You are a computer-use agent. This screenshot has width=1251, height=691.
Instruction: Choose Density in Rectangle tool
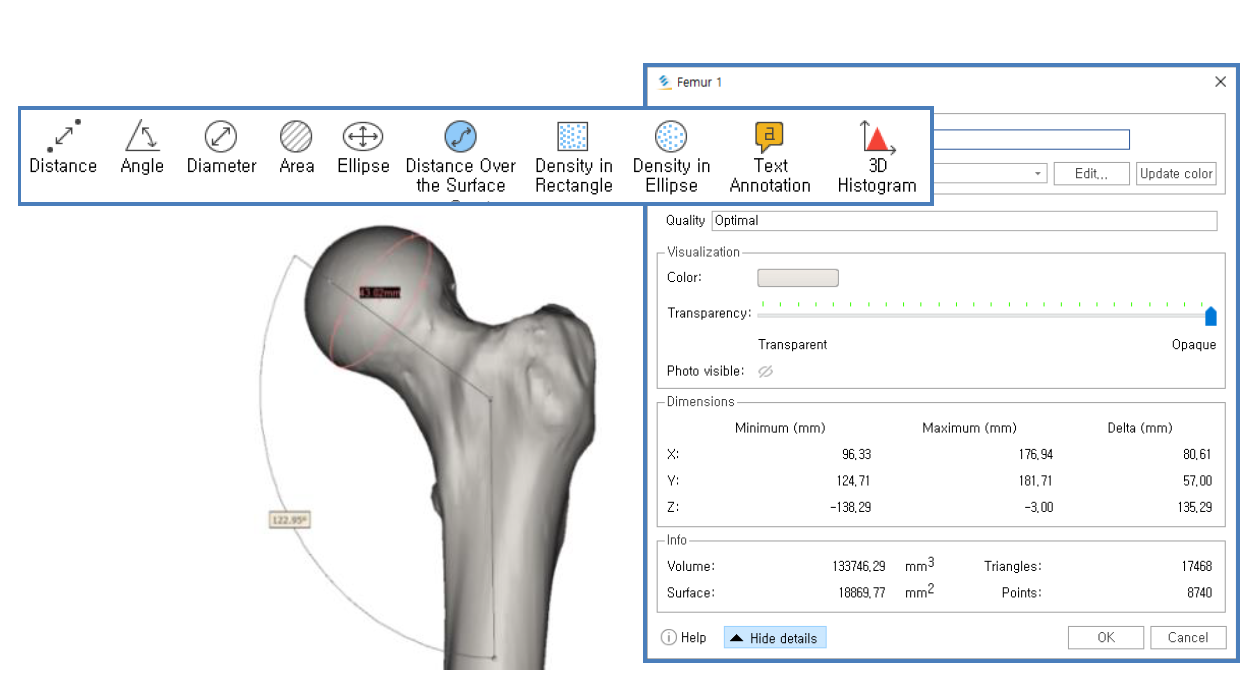[573, 157]
